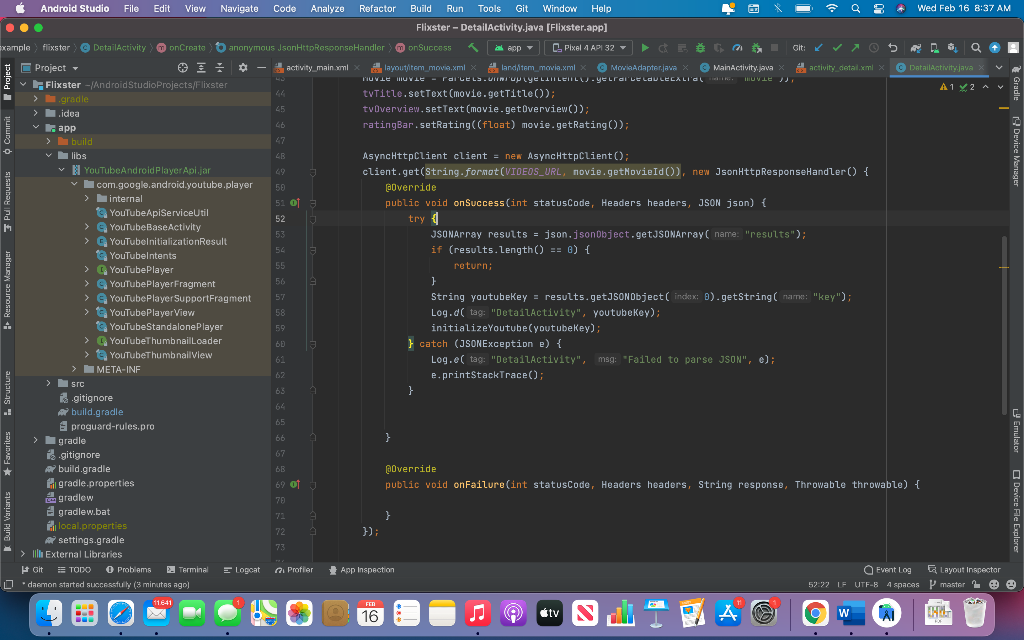Viewport: 1024px width, 640px height.
Task: Click the onSuccess breadcrumb
Action: (x=424, y=48)
